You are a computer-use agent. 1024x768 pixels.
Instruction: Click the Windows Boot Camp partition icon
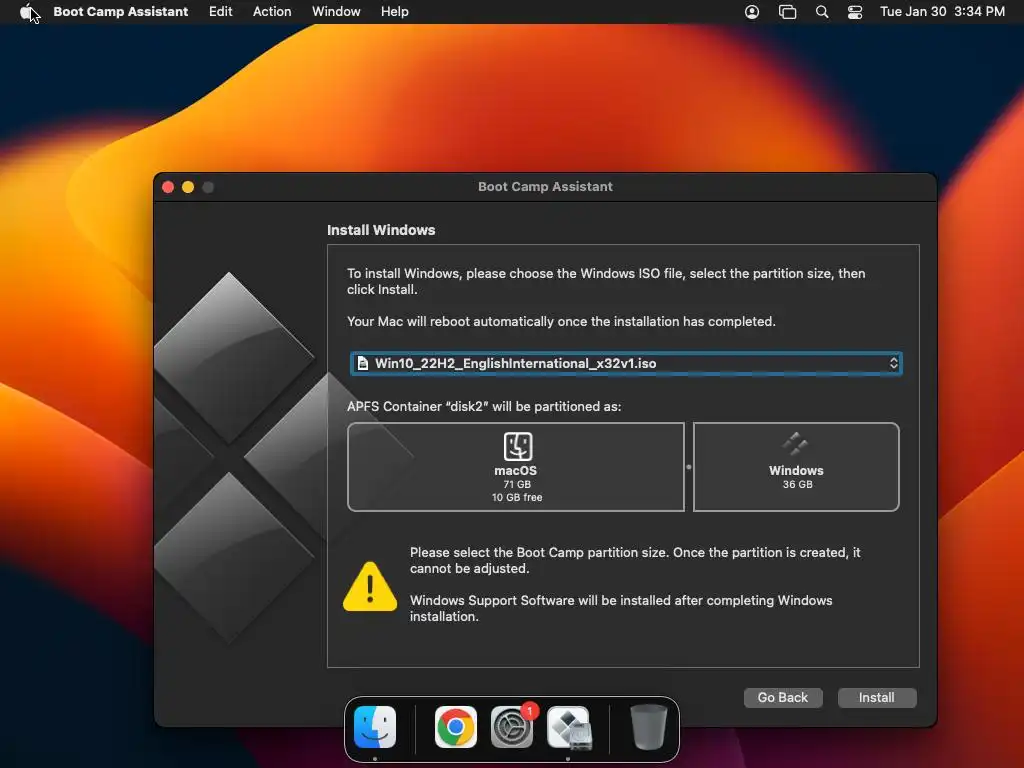[x=795, y=444]
